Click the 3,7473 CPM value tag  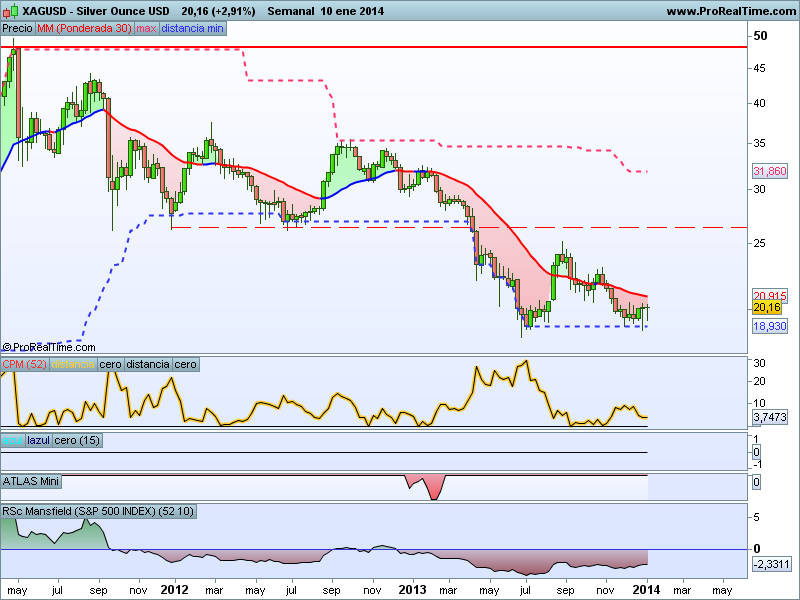point(769,417)
